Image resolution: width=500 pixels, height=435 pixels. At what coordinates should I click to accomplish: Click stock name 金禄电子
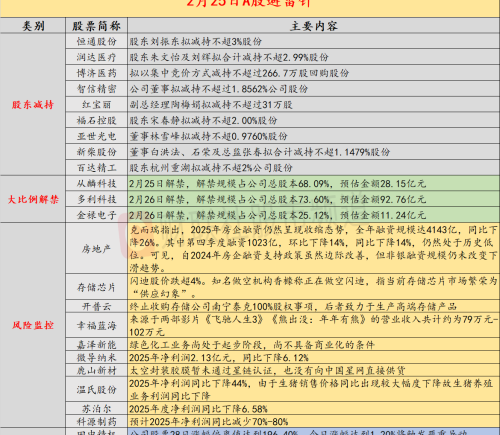click(96, 215)
